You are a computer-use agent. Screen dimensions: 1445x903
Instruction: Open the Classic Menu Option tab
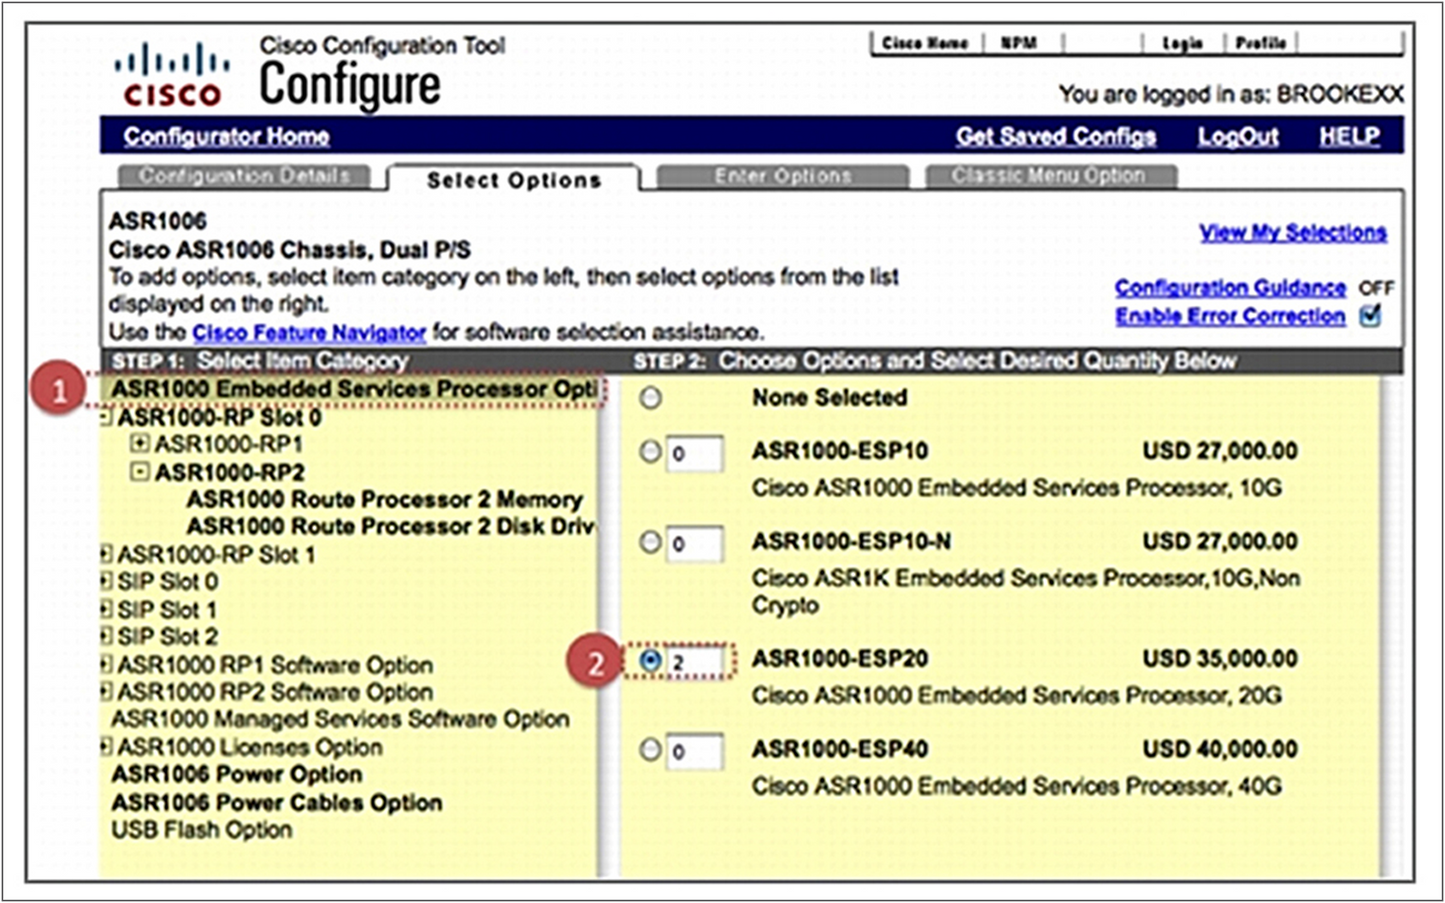coord(1048,176)
